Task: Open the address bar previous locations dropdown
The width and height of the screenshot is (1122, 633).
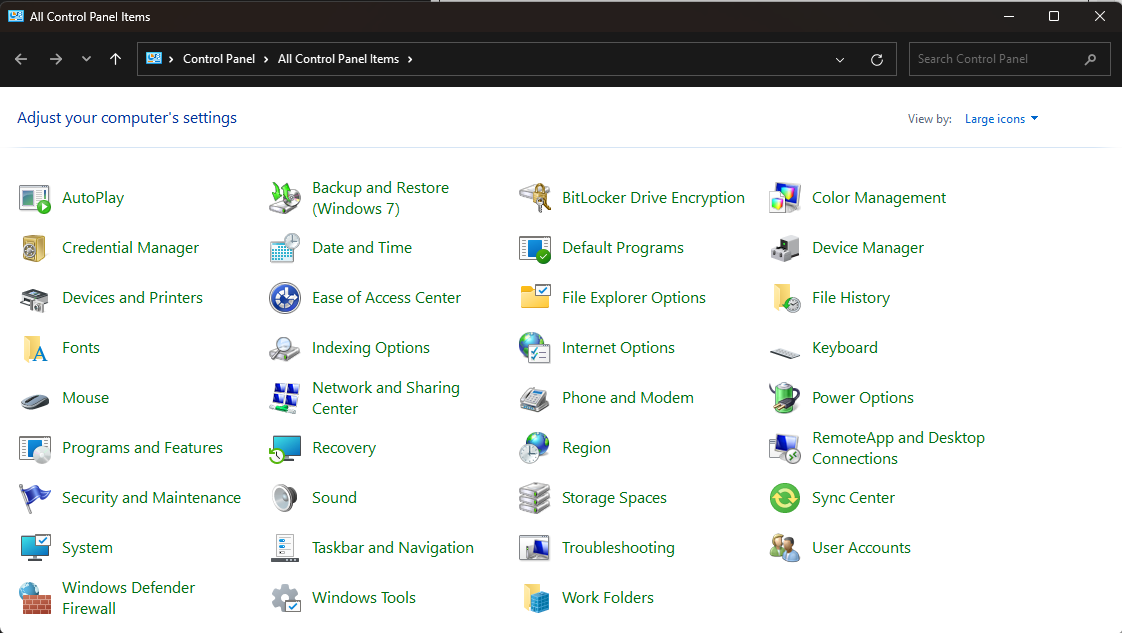Action: (x=840, y=60)
